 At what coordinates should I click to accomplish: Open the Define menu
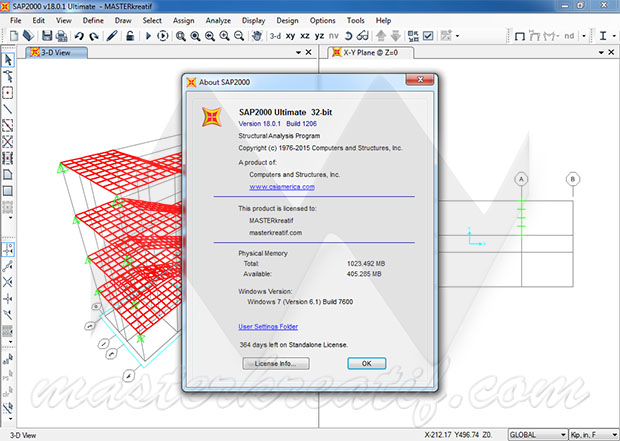click(93, 21)
